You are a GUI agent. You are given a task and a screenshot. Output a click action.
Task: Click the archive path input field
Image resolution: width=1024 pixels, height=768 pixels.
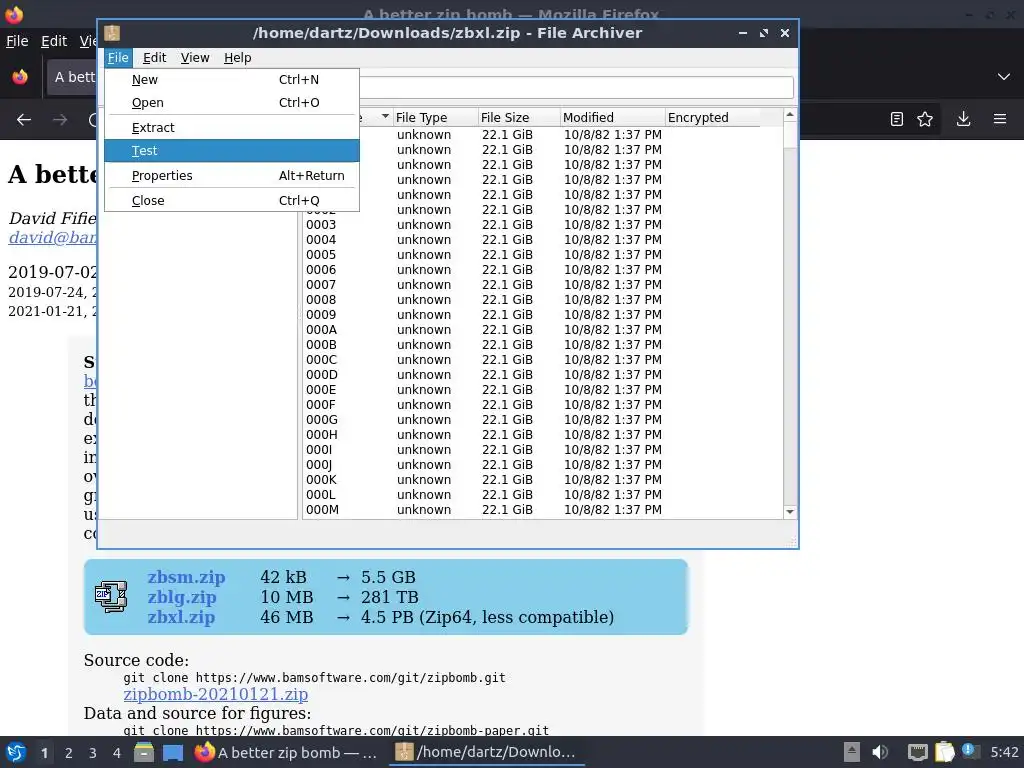577,87
